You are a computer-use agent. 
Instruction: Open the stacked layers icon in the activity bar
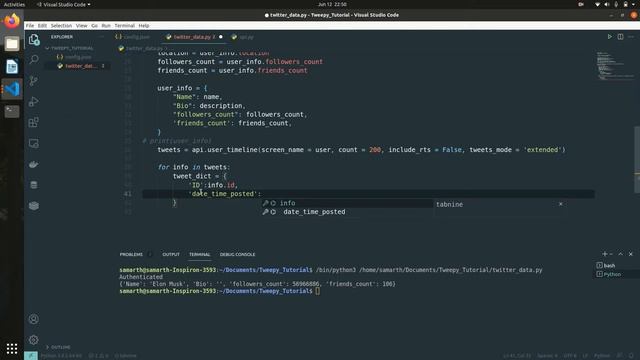tap(34, 206)
